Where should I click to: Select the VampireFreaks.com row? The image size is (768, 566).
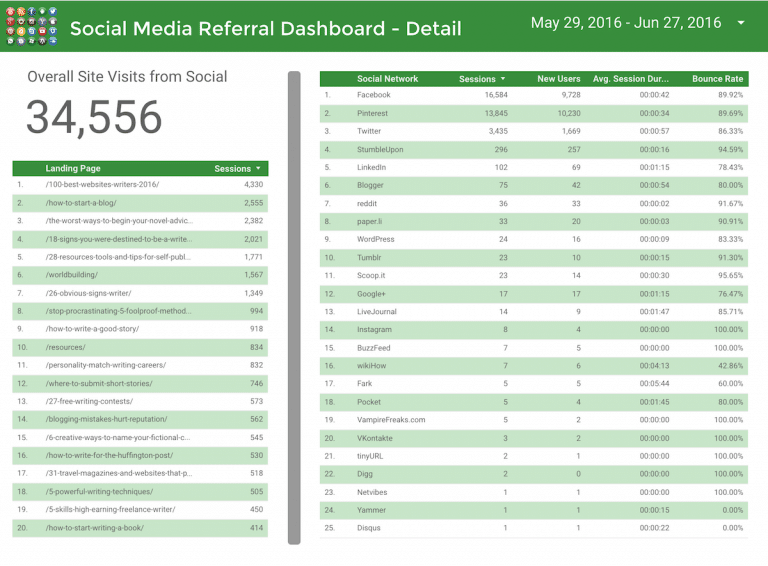coord(391,420)
